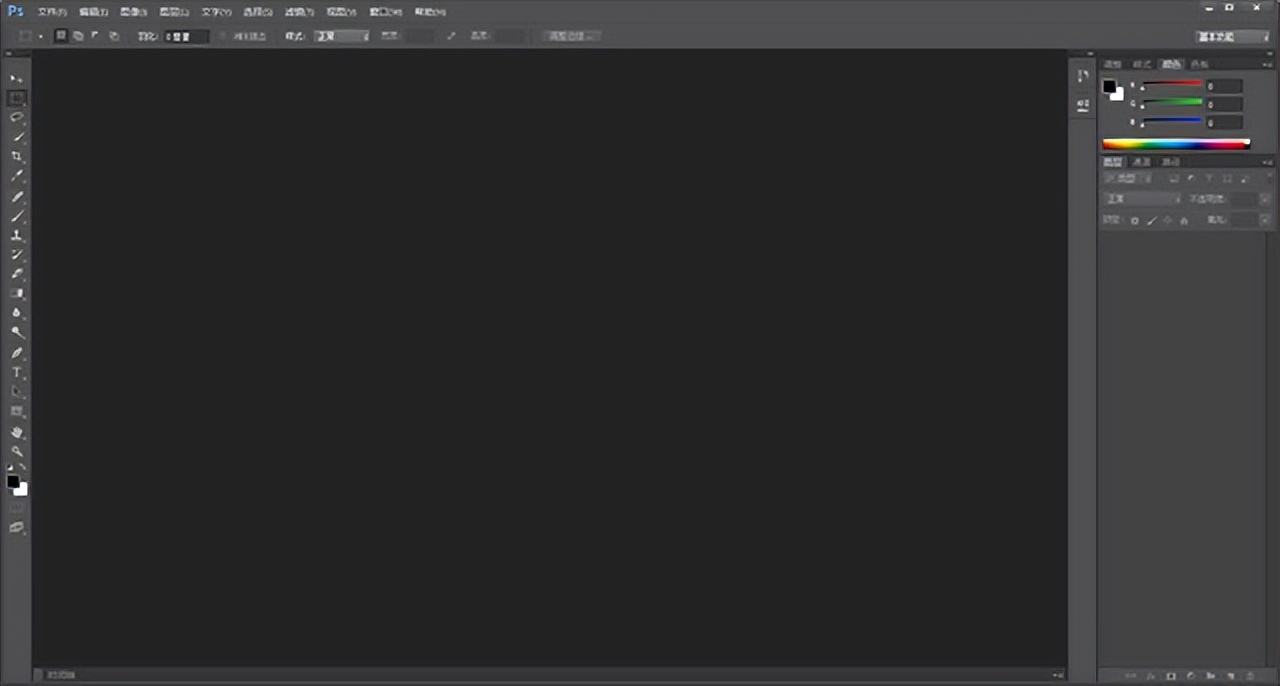Open the Color panel menu
The width and height of the screenshot is (1280, 686).
click(x=1267, y=64)
